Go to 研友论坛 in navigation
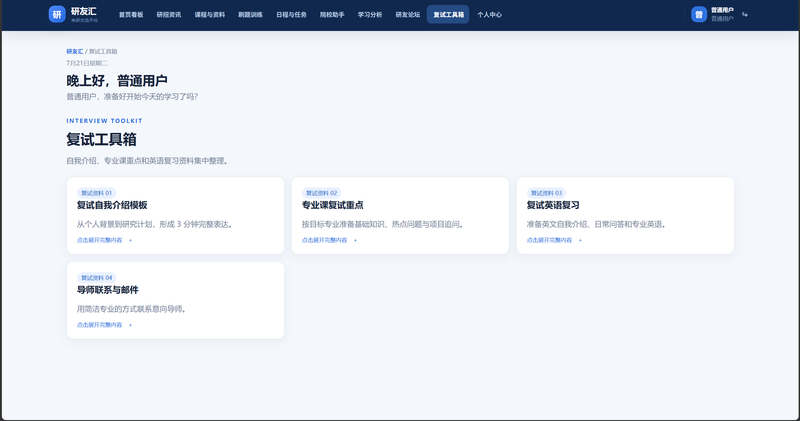The height and width of the screenshot is (421, 800). click(408, 15)
